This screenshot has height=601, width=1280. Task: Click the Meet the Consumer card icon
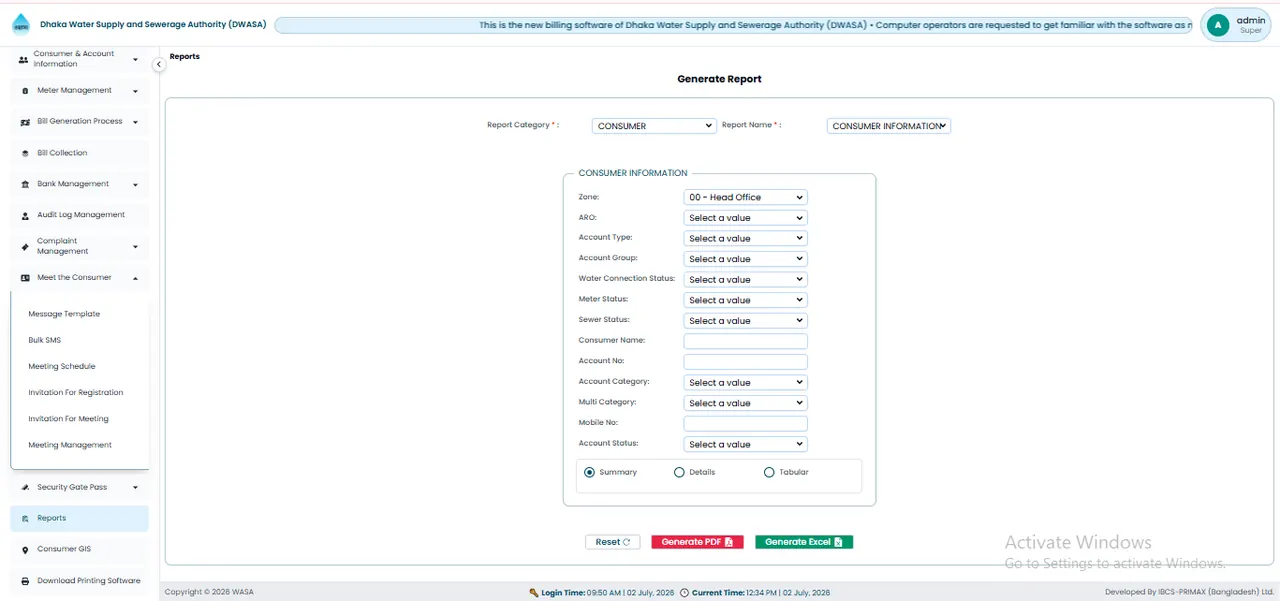(25, 278)
